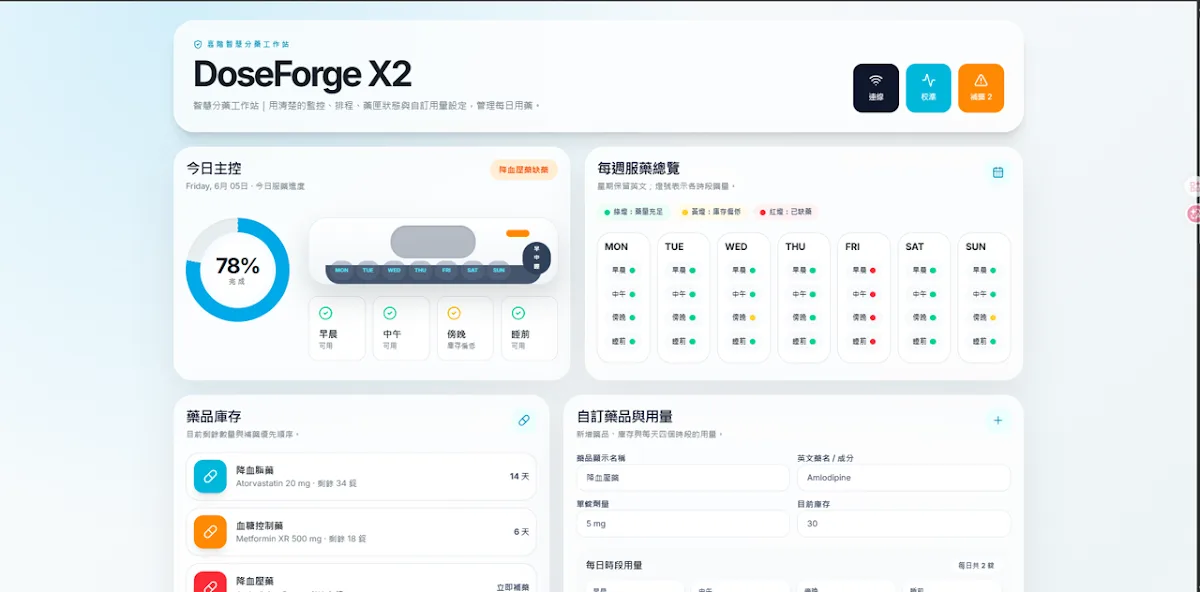The width and height of the screenshot is (1200, 592).
Task: Click the FRI morning red status pill
Action: point(865,270)
